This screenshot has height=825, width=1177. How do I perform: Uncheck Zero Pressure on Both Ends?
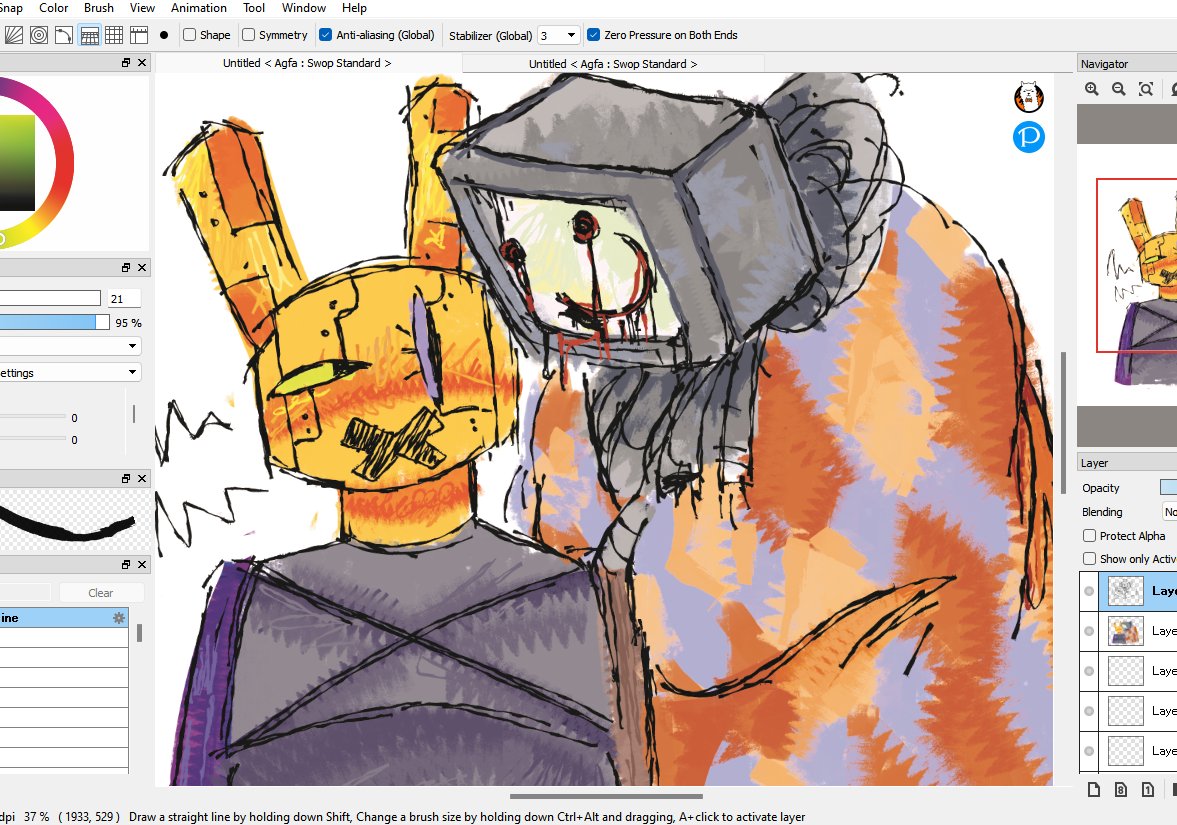[594, 35]
